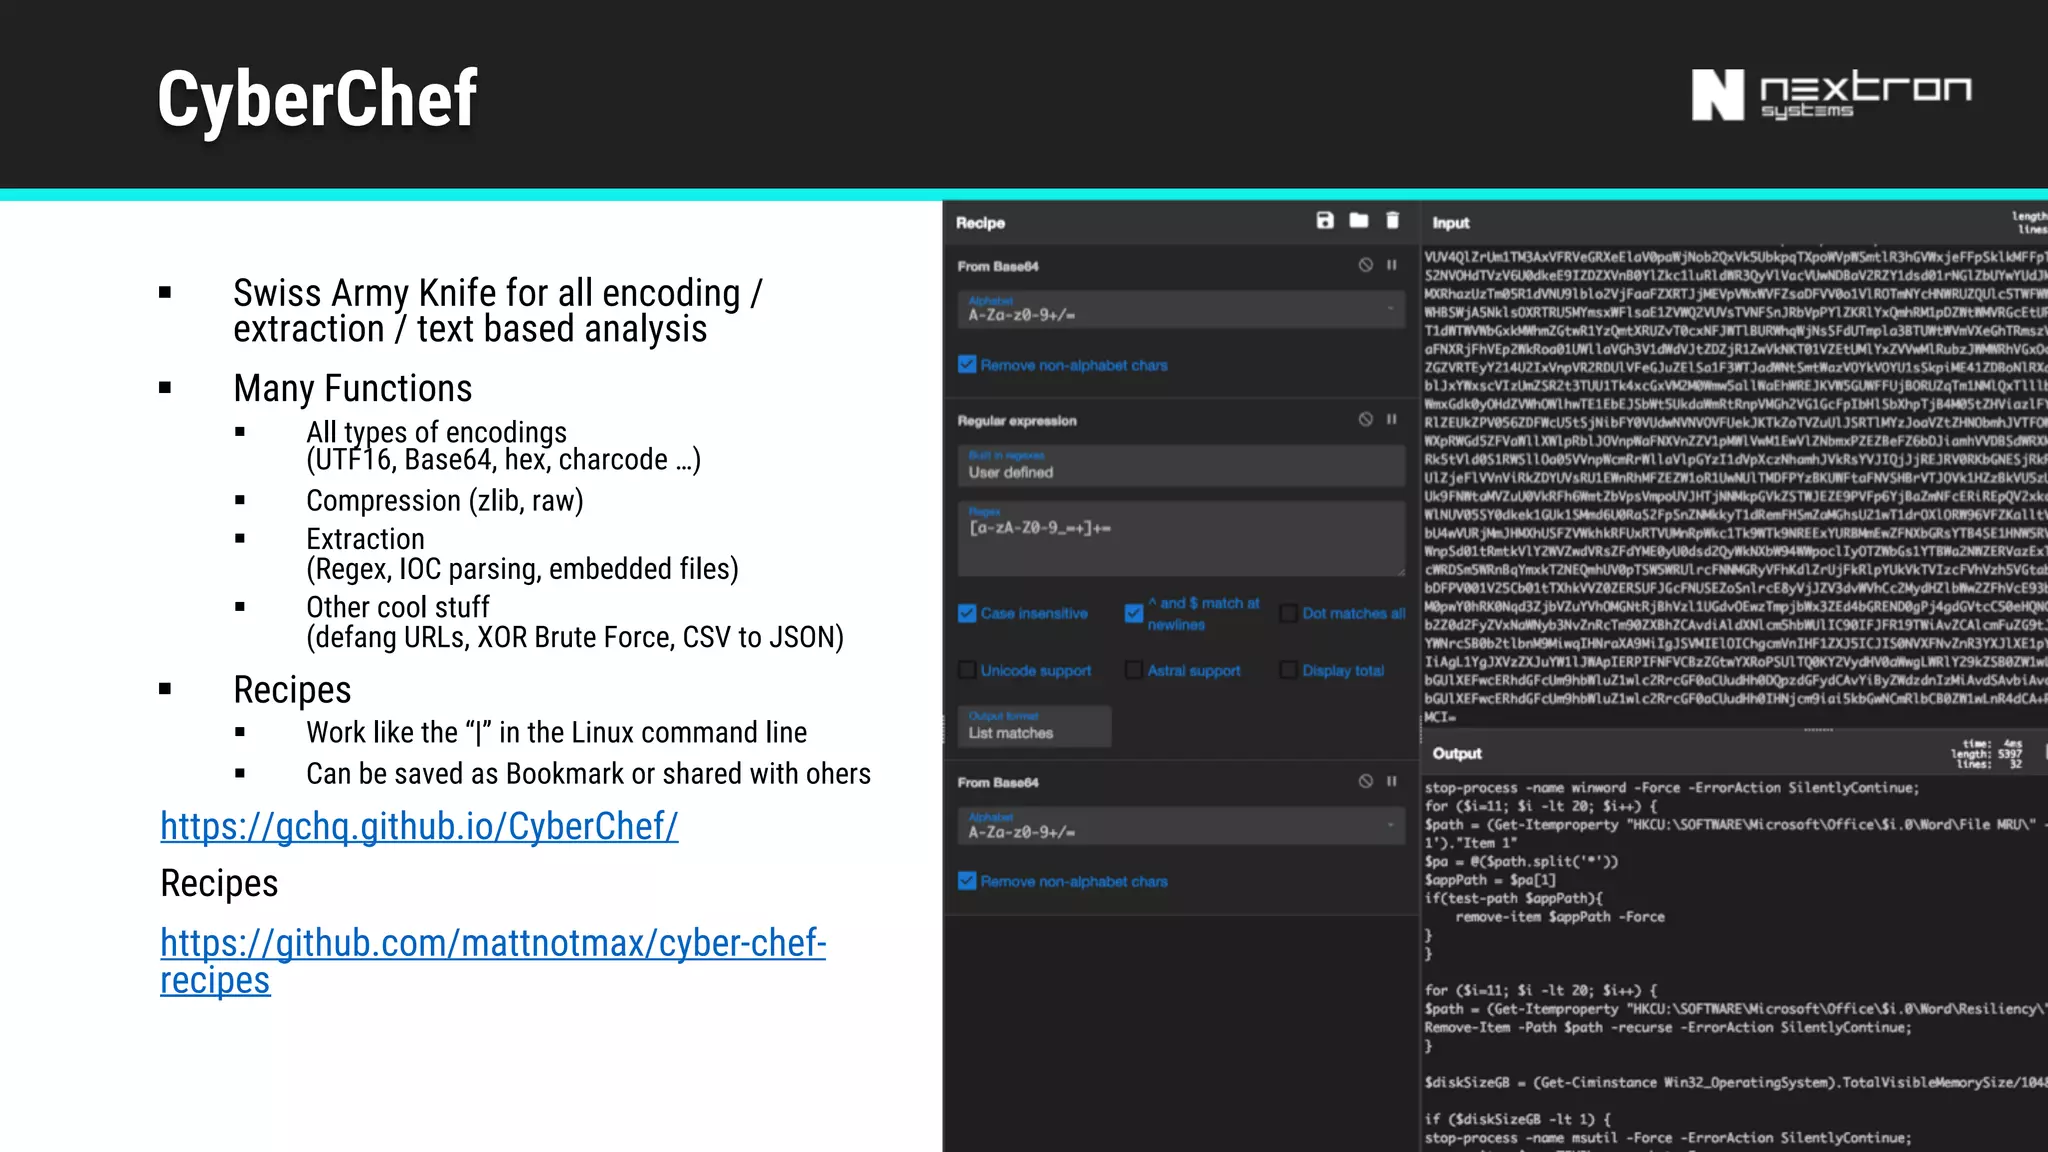Screen dimensions: 2048x1152
Task: Open the gchq.github.io CyberChef link
Action: [419, 827]
